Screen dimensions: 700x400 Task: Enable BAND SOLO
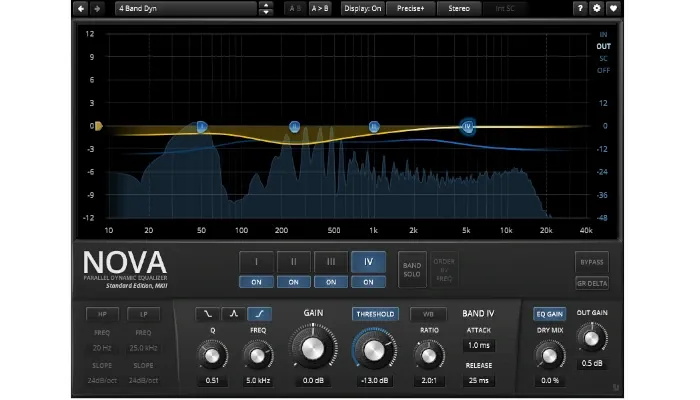click(x=412, y=270)
